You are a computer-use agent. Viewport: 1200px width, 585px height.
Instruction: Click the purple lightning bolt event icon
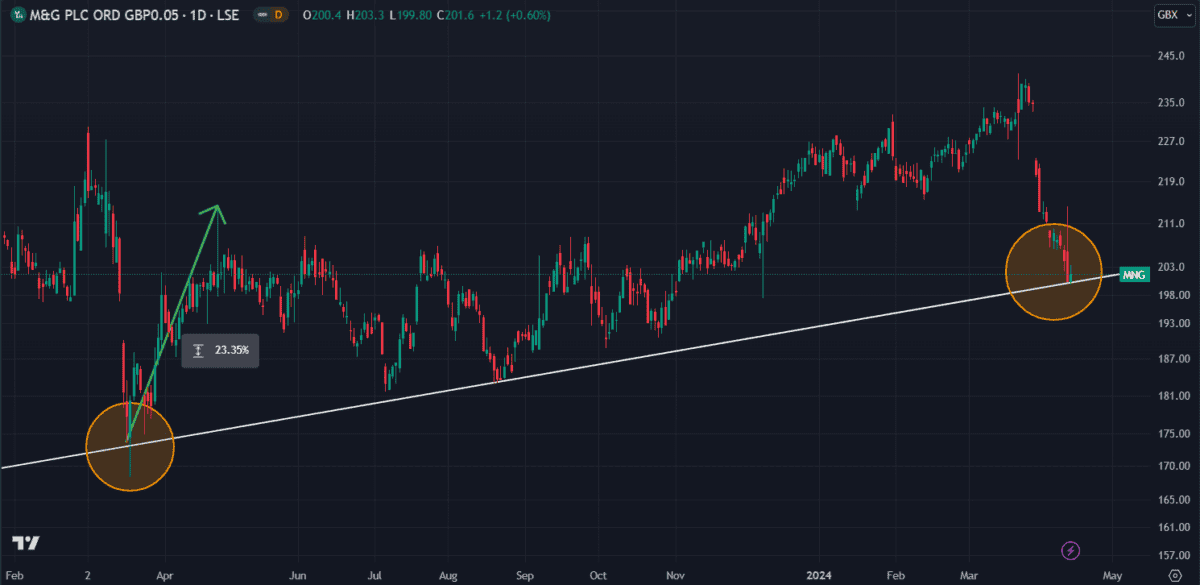[1071, 550]
